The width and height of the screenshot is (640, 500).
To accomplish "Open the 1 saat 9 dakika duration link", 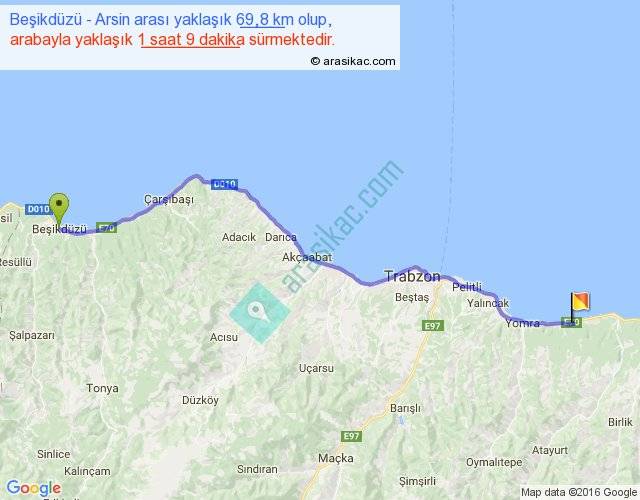I will coord(191,40).
